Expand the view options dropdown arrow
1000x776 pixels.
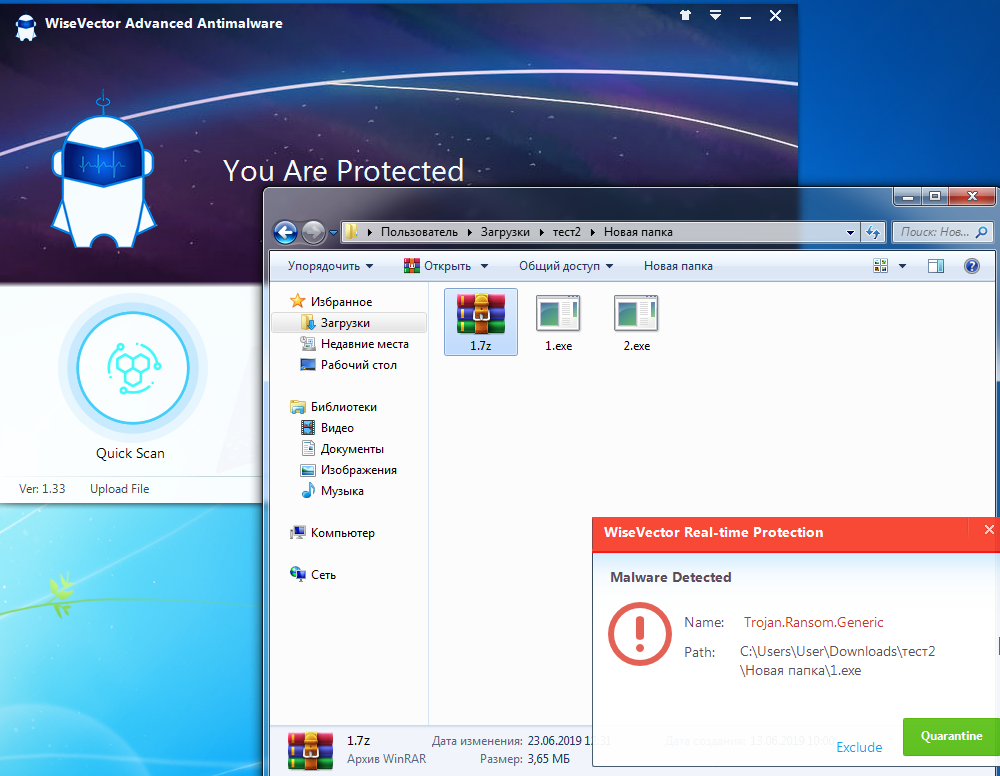pos(902,266)
